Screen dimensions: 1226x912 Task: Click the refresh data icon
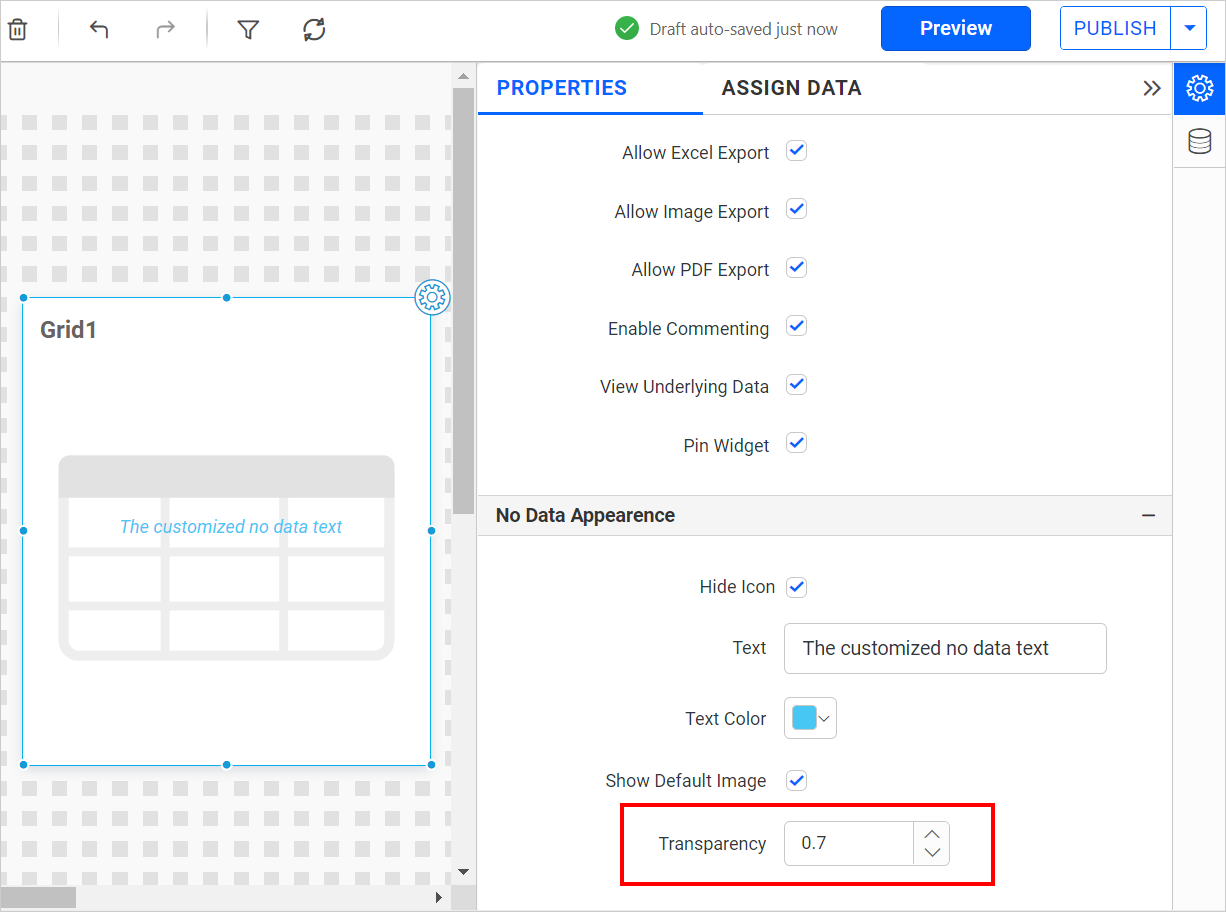pos(314,29)
